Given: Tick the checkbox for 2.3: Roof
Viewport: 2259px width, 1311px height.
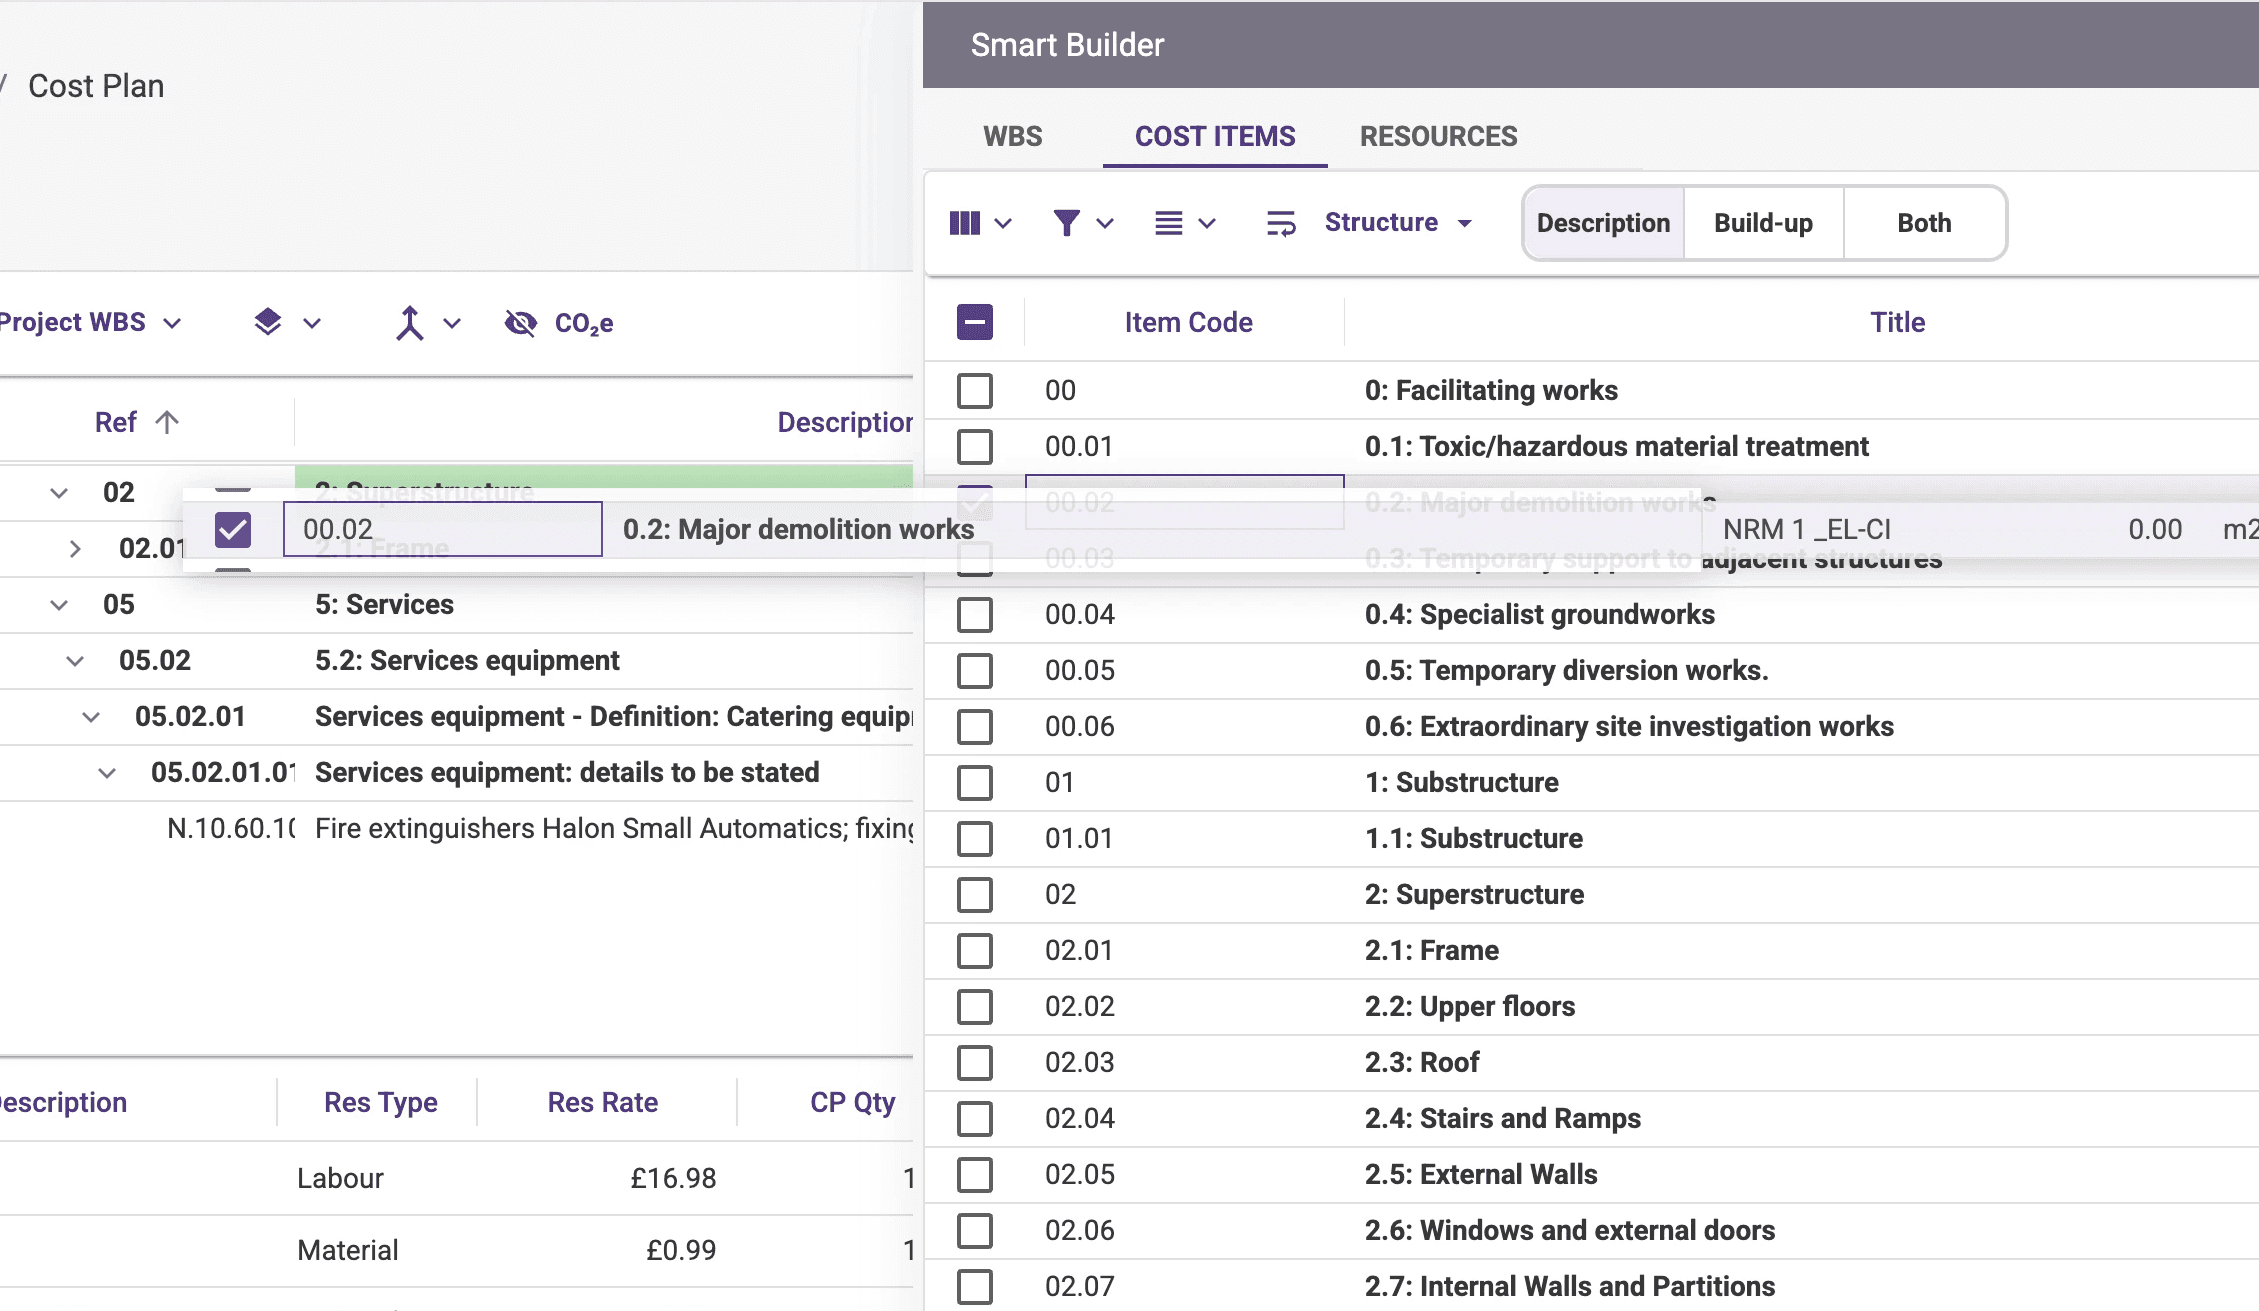Looking at the screenshot, I should pyautogui.click(x=975, y=1062).
